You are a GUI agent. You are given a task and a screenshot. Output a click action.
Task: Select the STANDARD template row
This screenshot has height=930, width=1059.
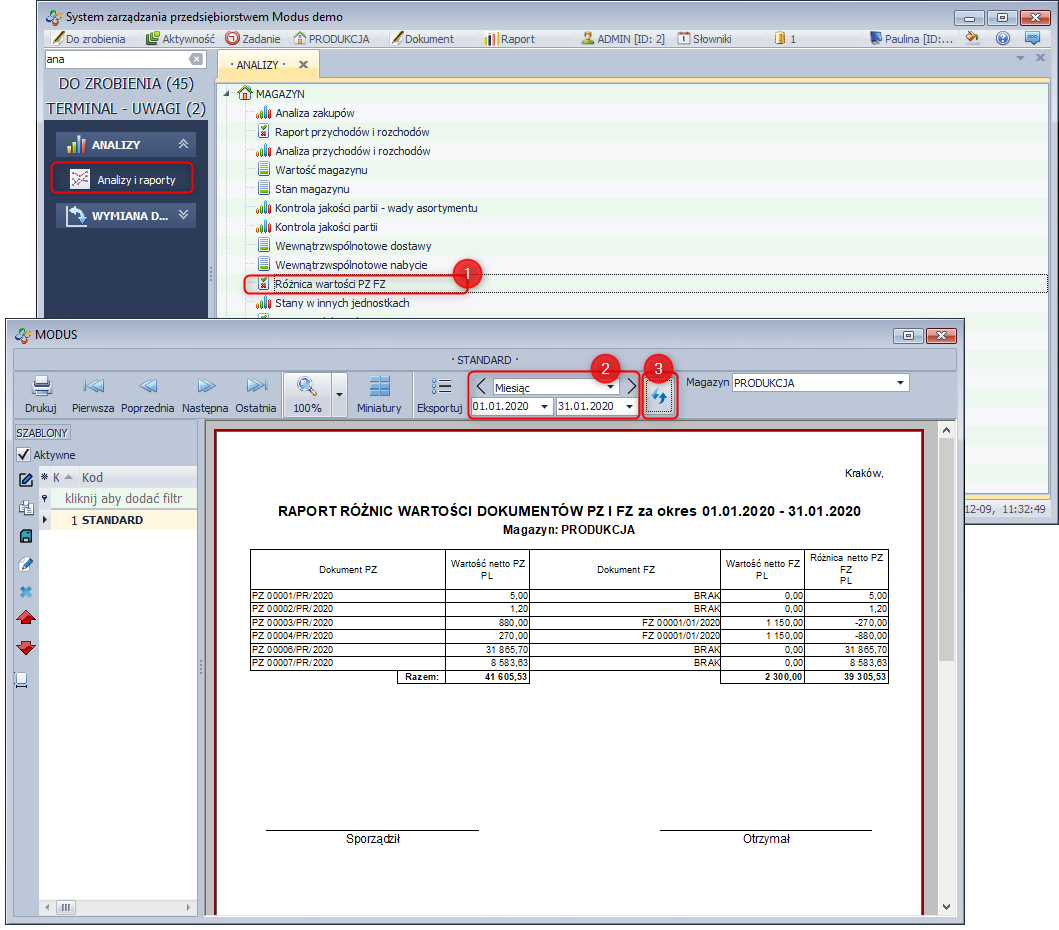[x=112, y=520]
